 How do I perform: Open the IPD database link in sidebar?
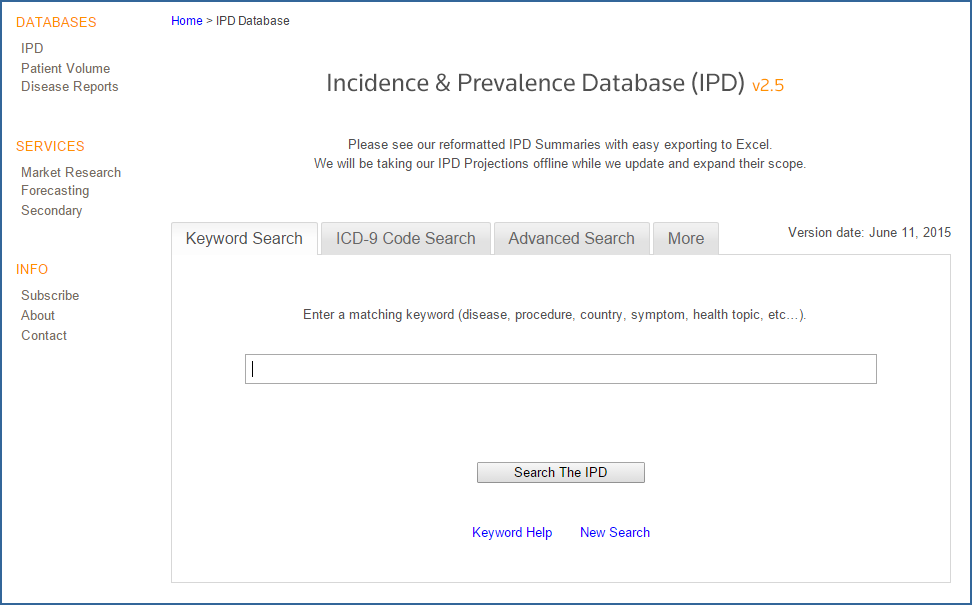point(32,48)
